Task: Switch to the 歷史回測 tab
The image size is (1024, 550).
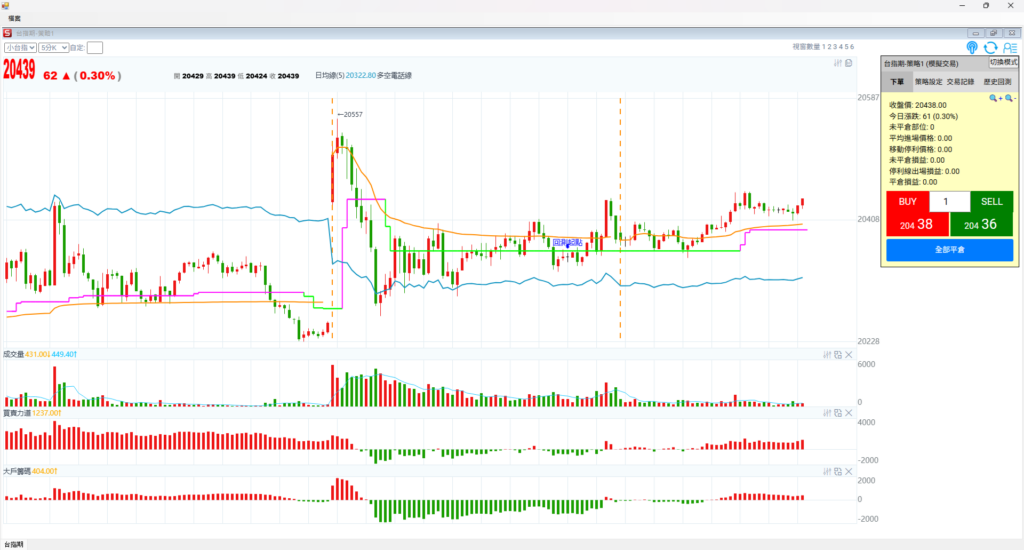Action: (997, 83)
